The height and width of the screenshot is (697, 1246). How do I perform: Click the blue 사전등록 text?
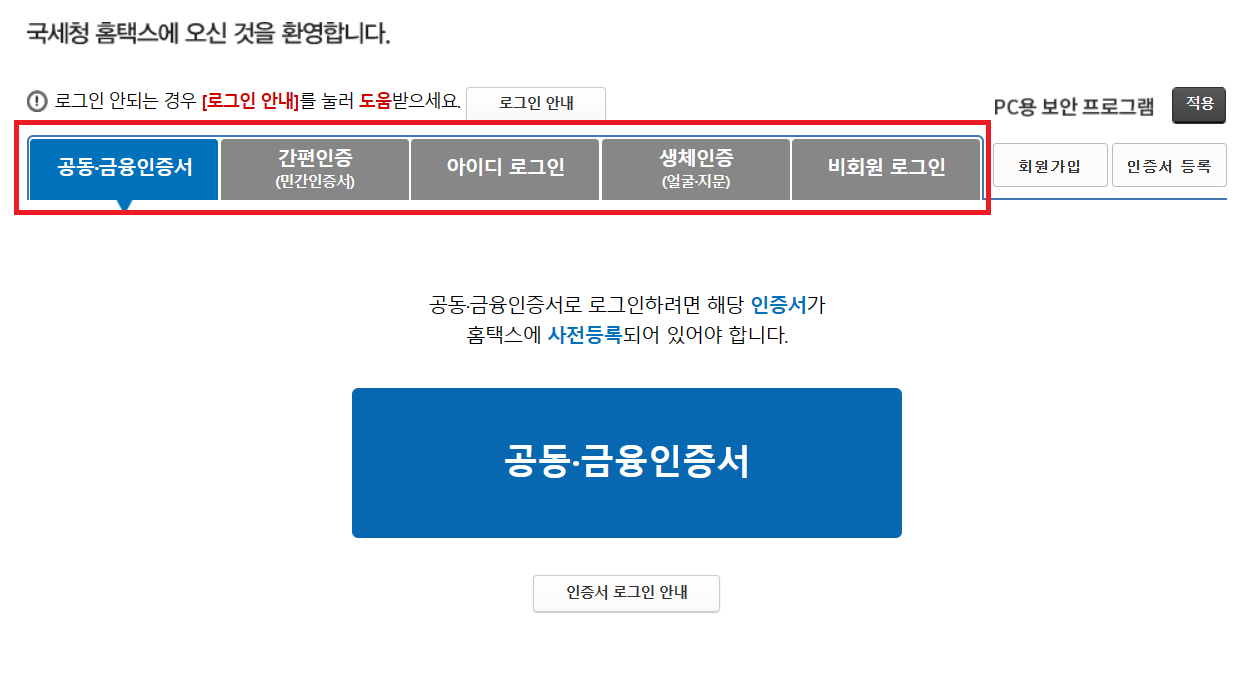click(x=584, y=336)
